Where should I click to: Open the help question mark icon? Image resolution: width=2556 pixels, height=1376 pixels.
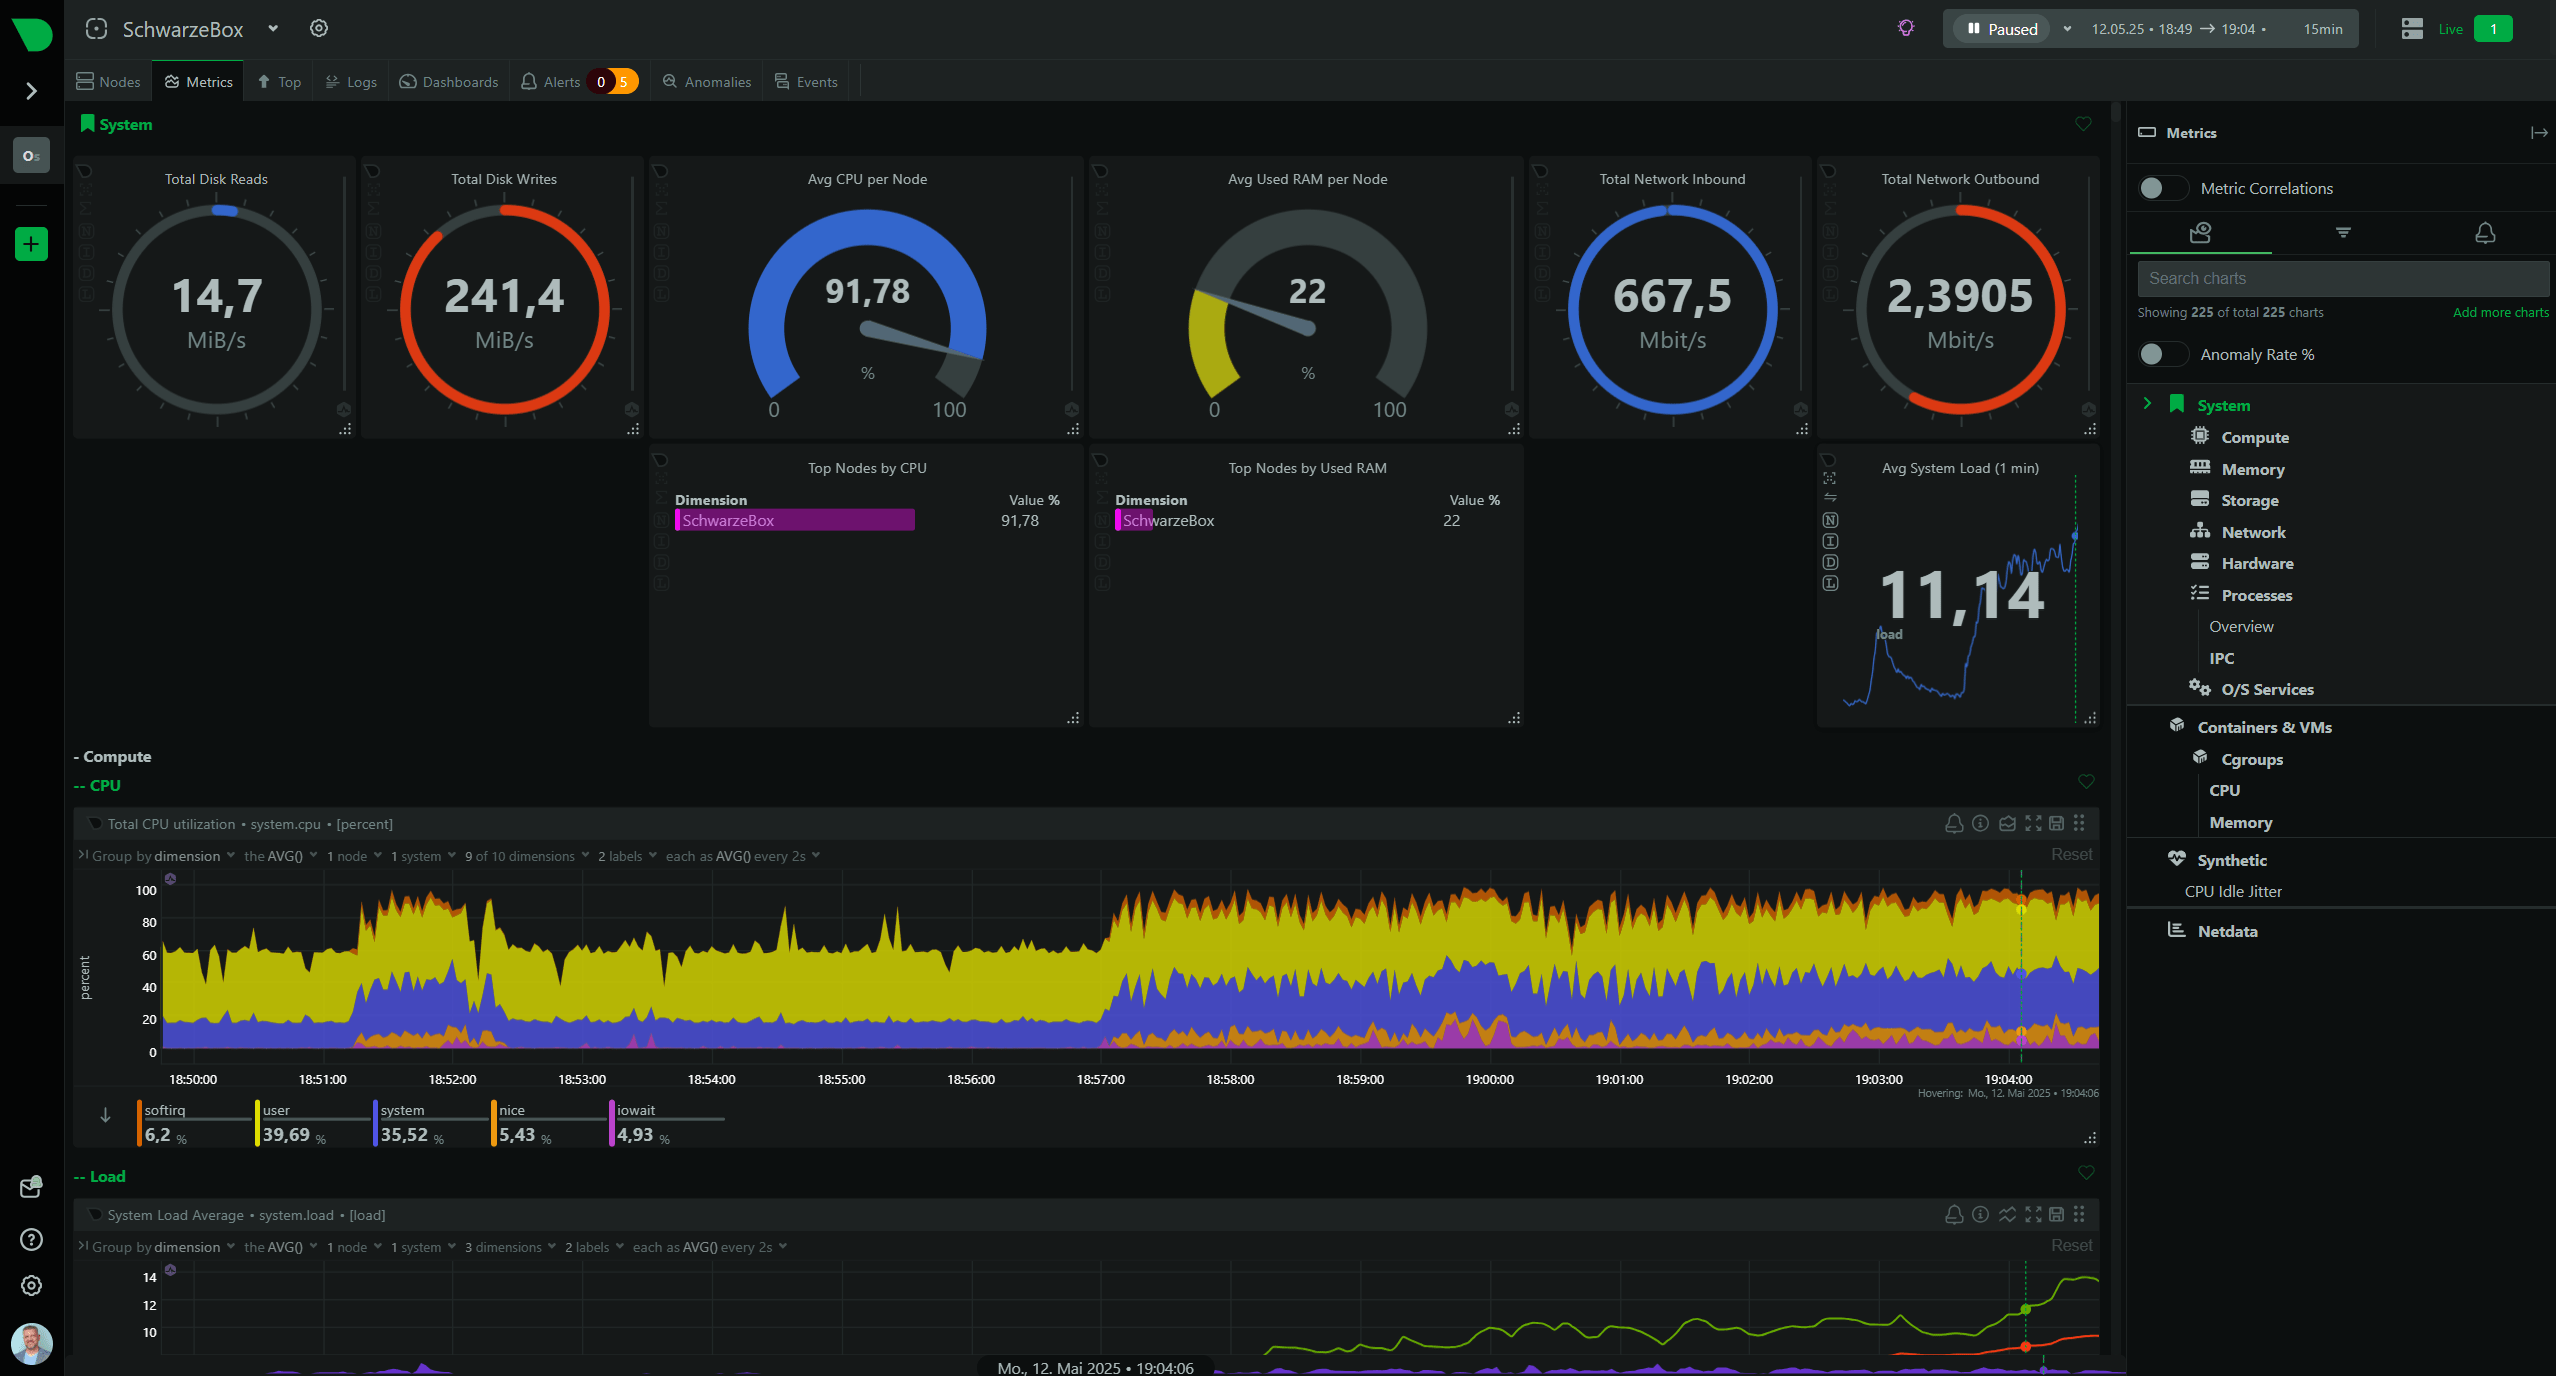click(31, 1239)
